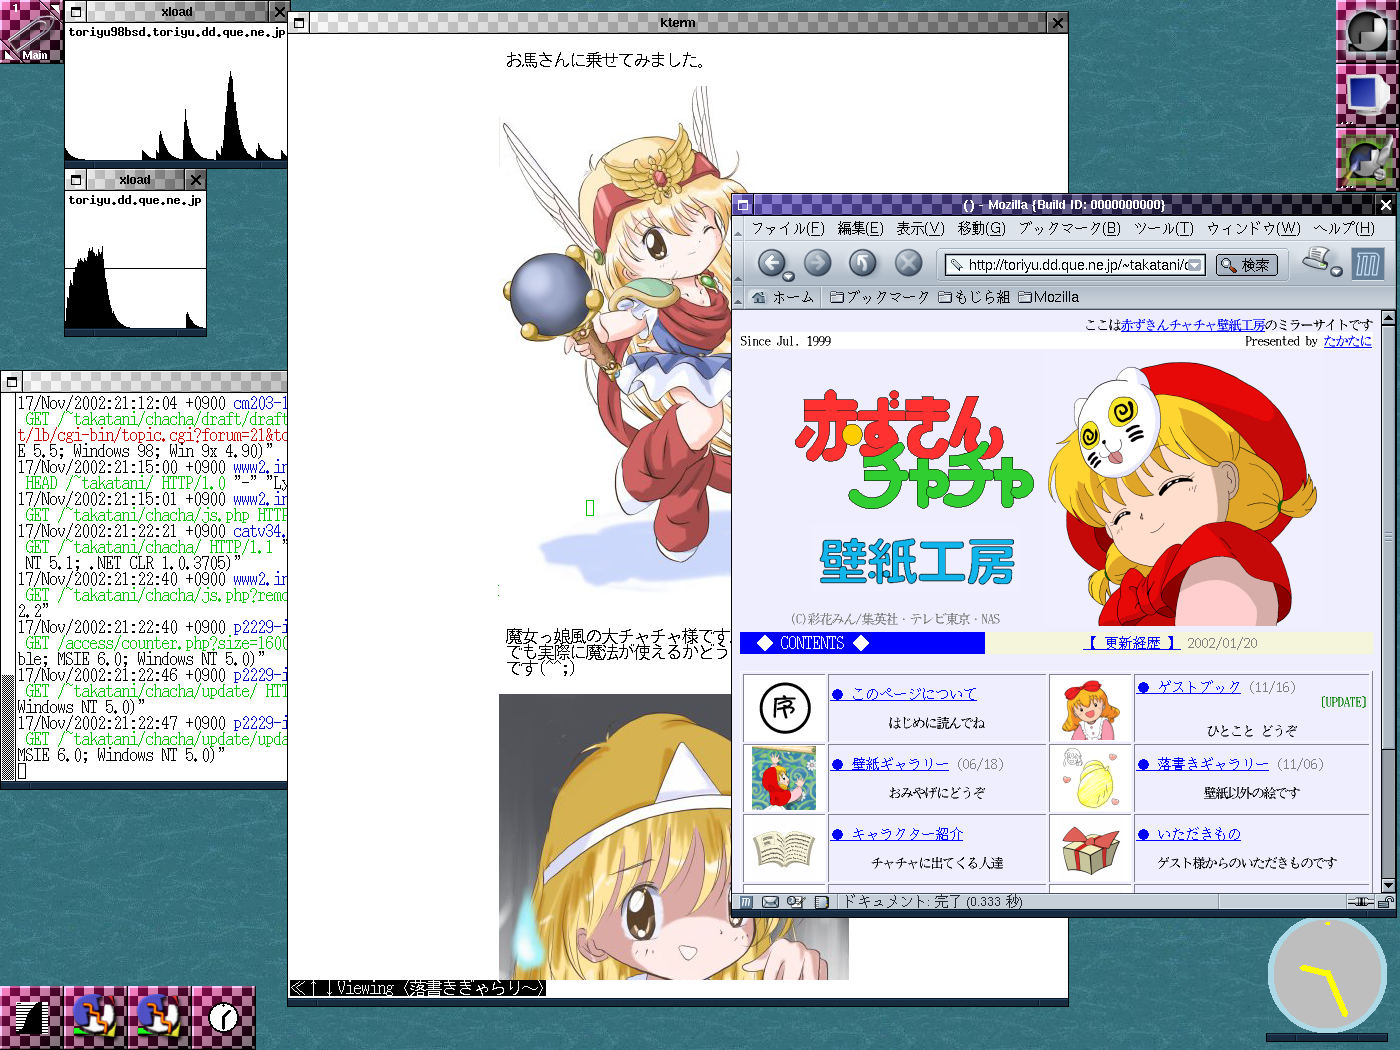Click the Home house icon in the bookmarks bar
1400x1050 pixels.
pyautogui.click(x=759, y=297)
